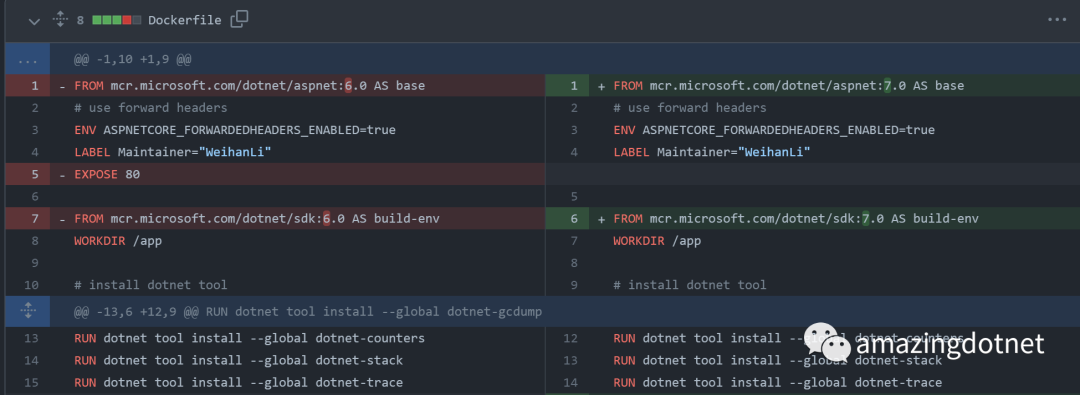Select hunk header '@@ -1,10 +1,9 @@'
1080x395 pixels.
(132, 60)
